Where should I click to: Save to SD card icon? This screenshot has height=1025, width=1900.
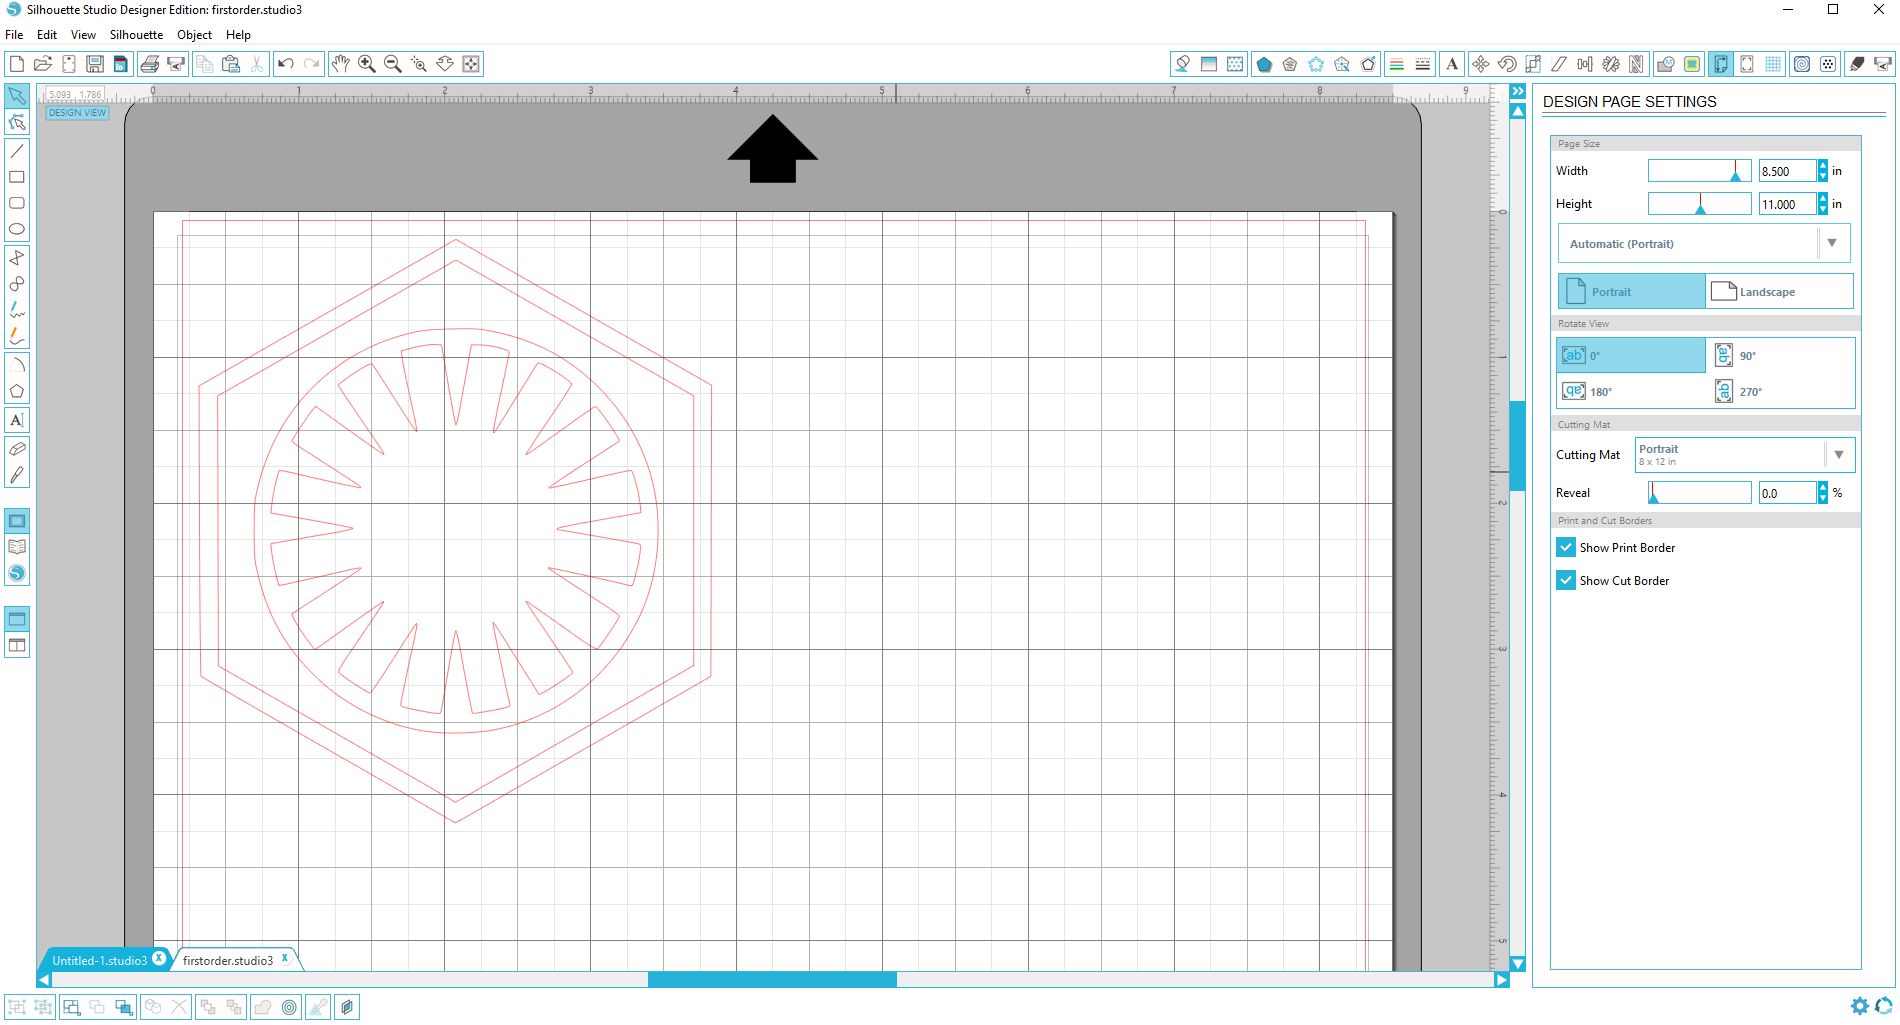coord(121,64)
